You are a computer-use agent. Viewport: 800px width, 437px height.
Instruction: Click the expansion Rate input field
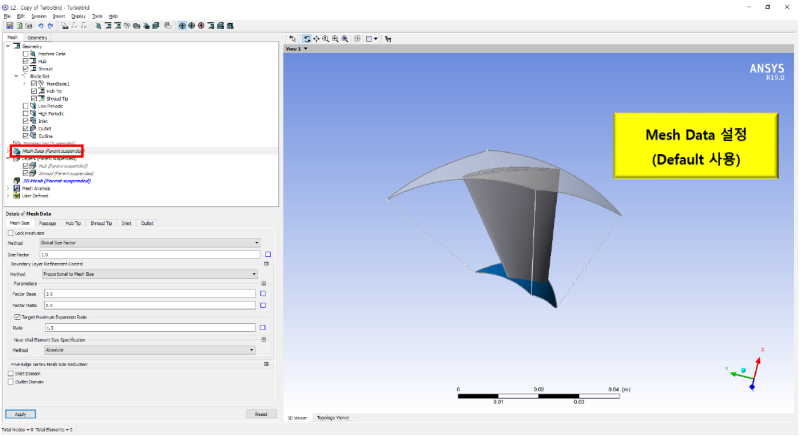(x=150, y=328)
